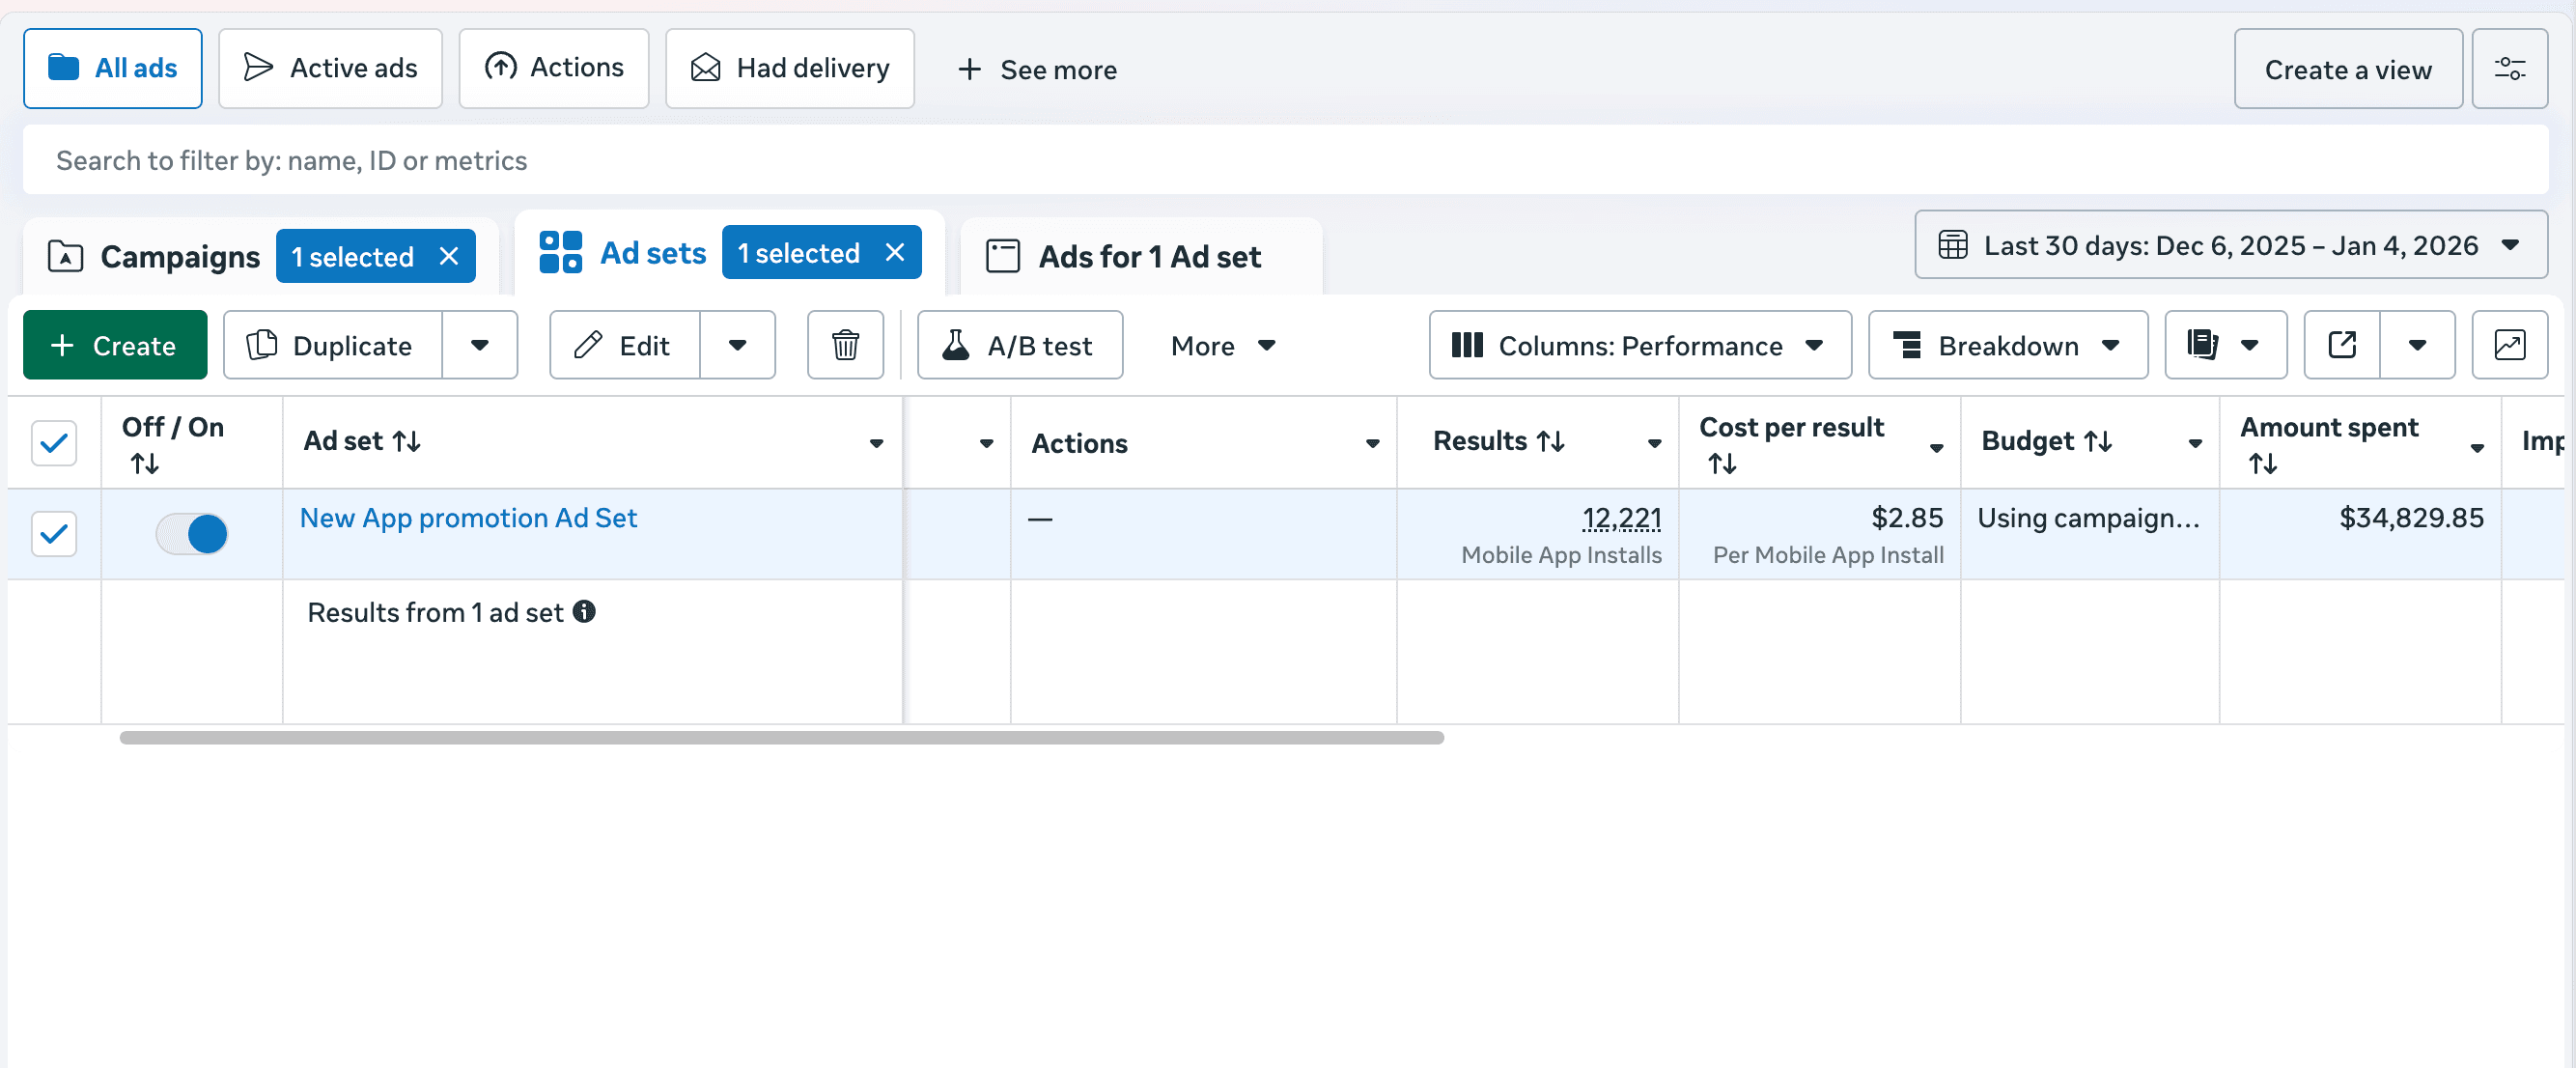Export the table with the export icon
This screenshot has height=1068, width=2576.
point(2340,345)
